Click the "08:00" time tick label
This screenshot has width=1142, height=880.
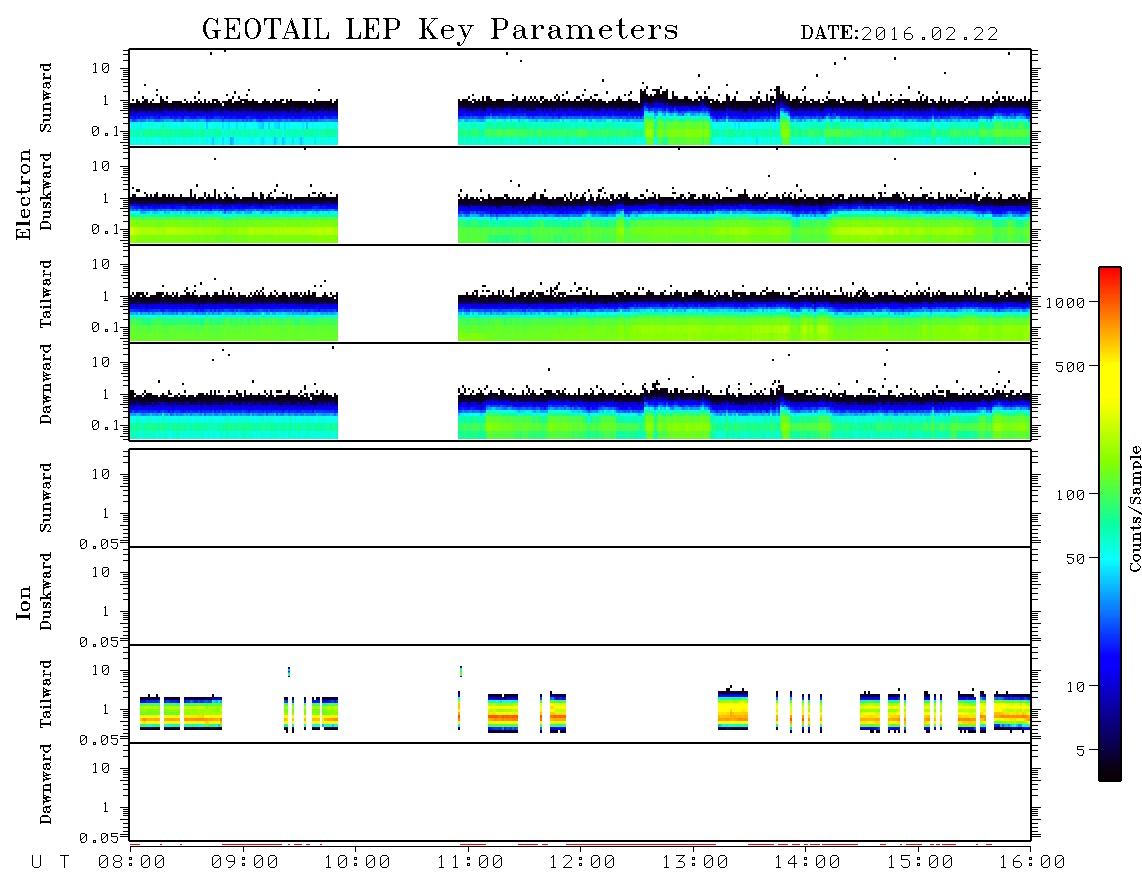point(132,862)
